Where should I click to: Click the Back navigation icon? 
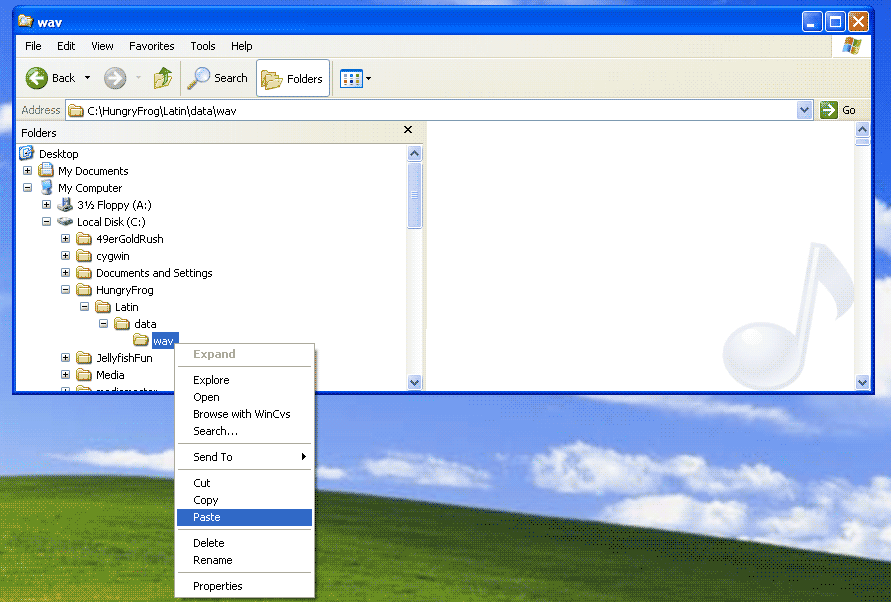click(37, 77)
